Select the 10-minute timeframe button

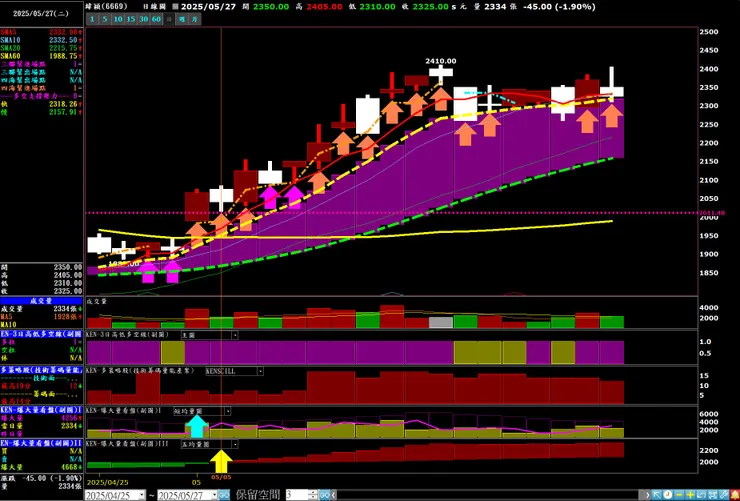tap(118, 19)
